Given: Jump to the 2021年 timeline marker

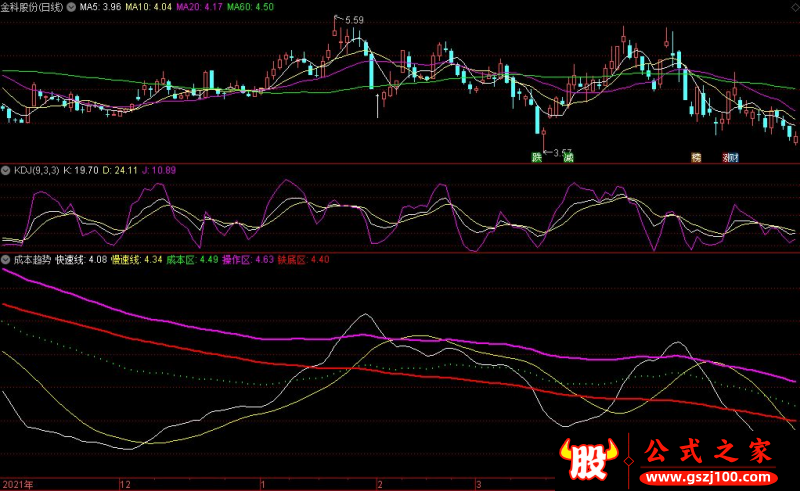Looking at the screenshot, I should (x=18, y=484).
